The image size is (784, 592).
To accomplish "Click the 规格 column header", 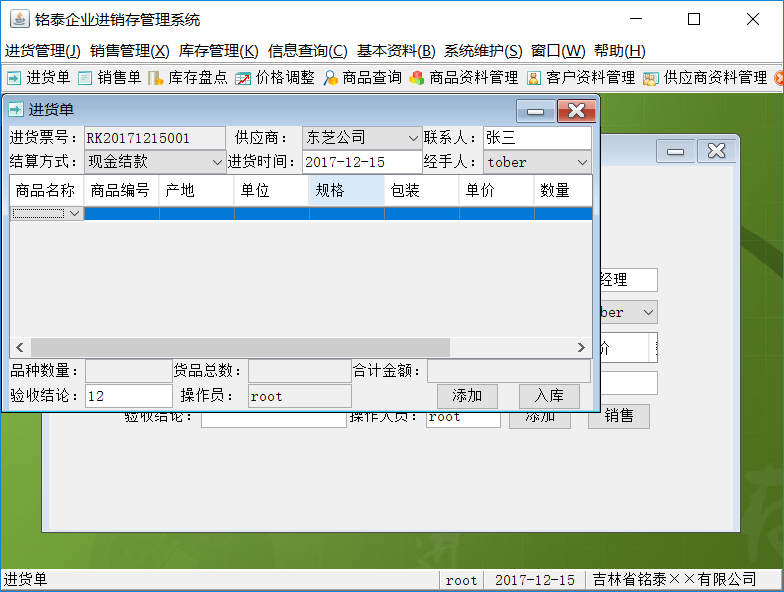I will tap(346, 190).
